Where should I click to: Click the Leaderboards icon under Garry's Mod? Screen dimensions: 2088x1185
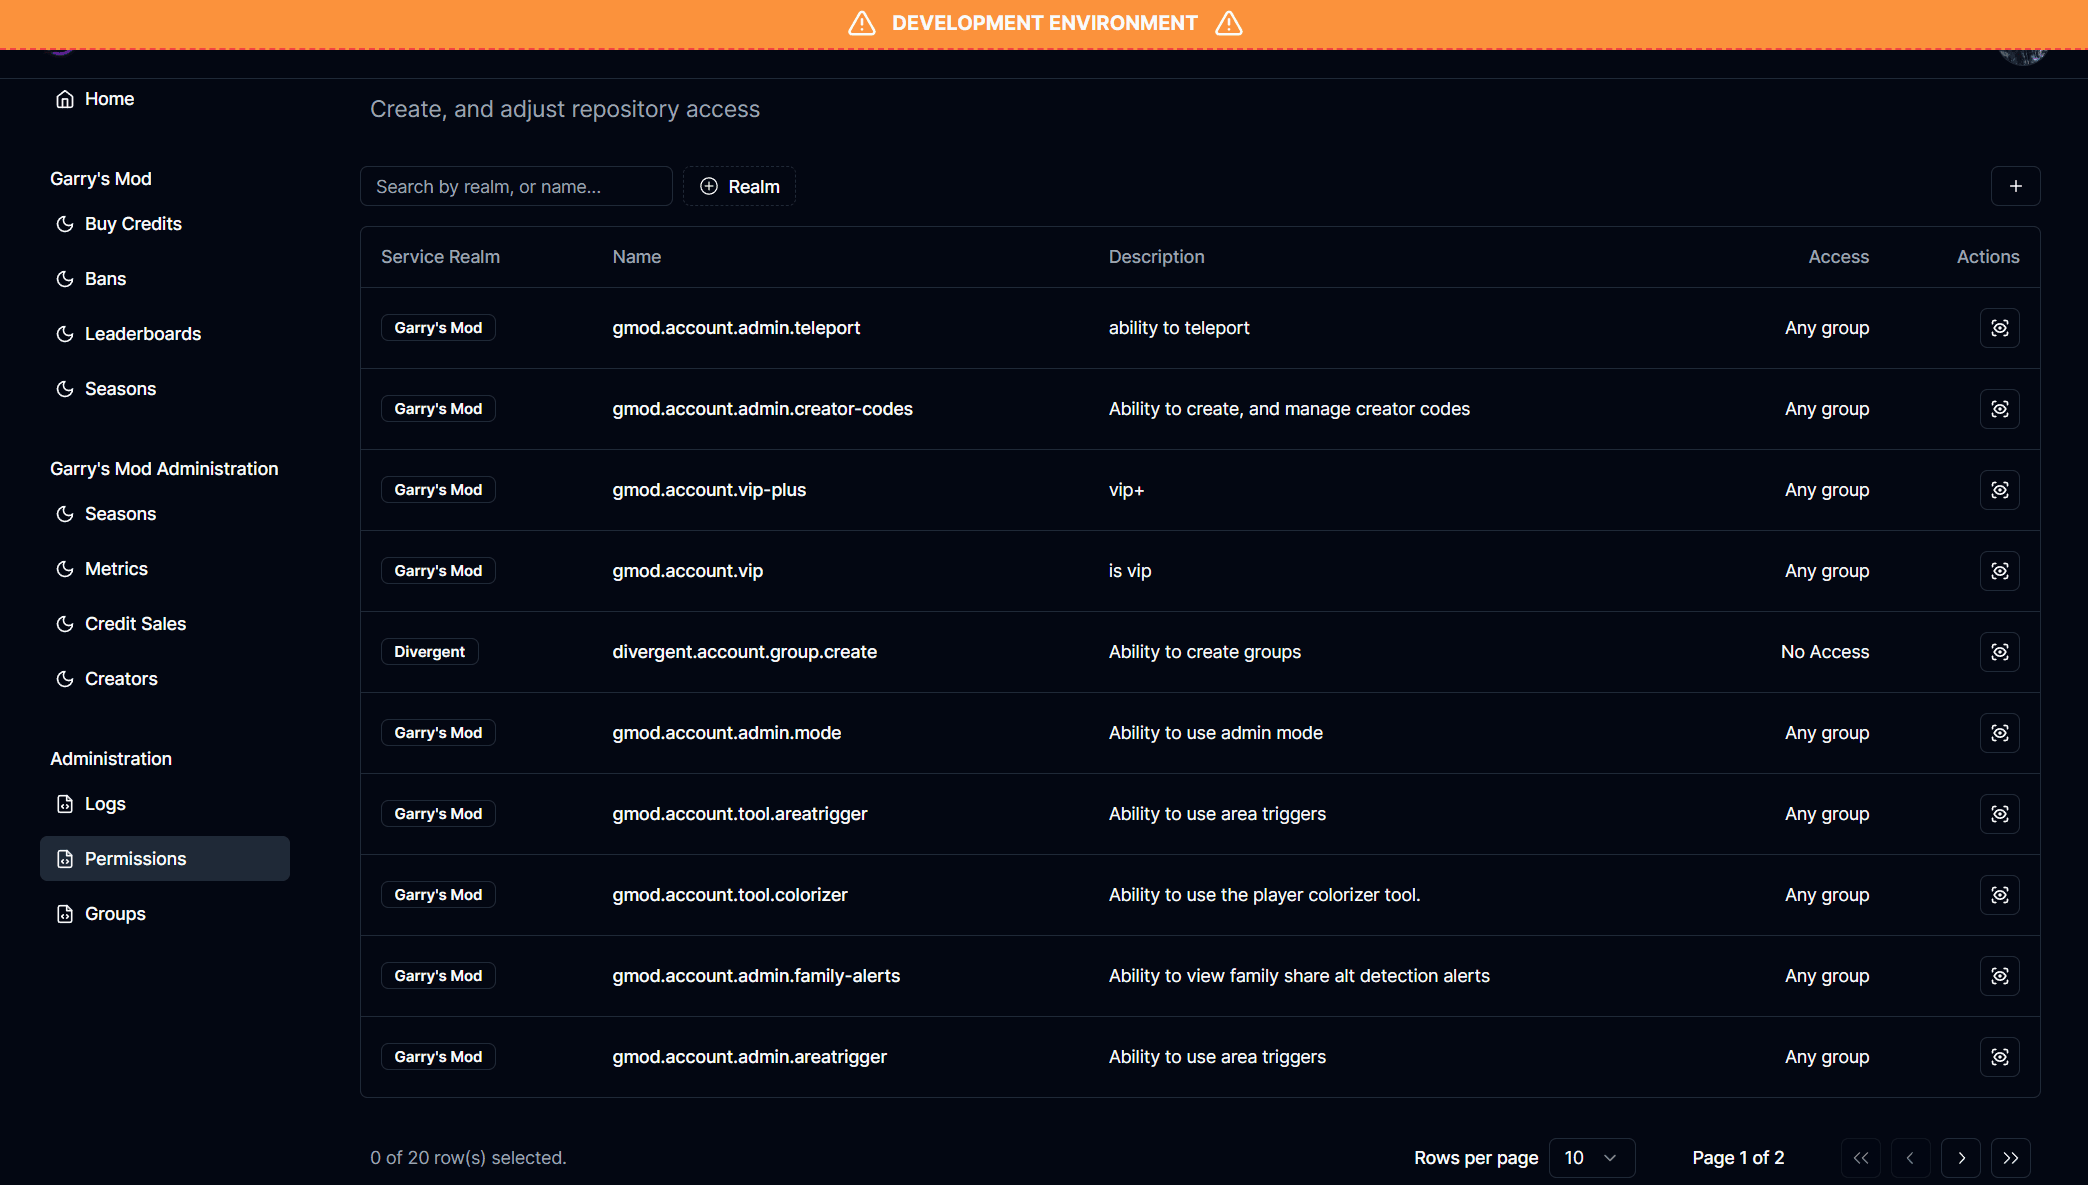[64, 333]
